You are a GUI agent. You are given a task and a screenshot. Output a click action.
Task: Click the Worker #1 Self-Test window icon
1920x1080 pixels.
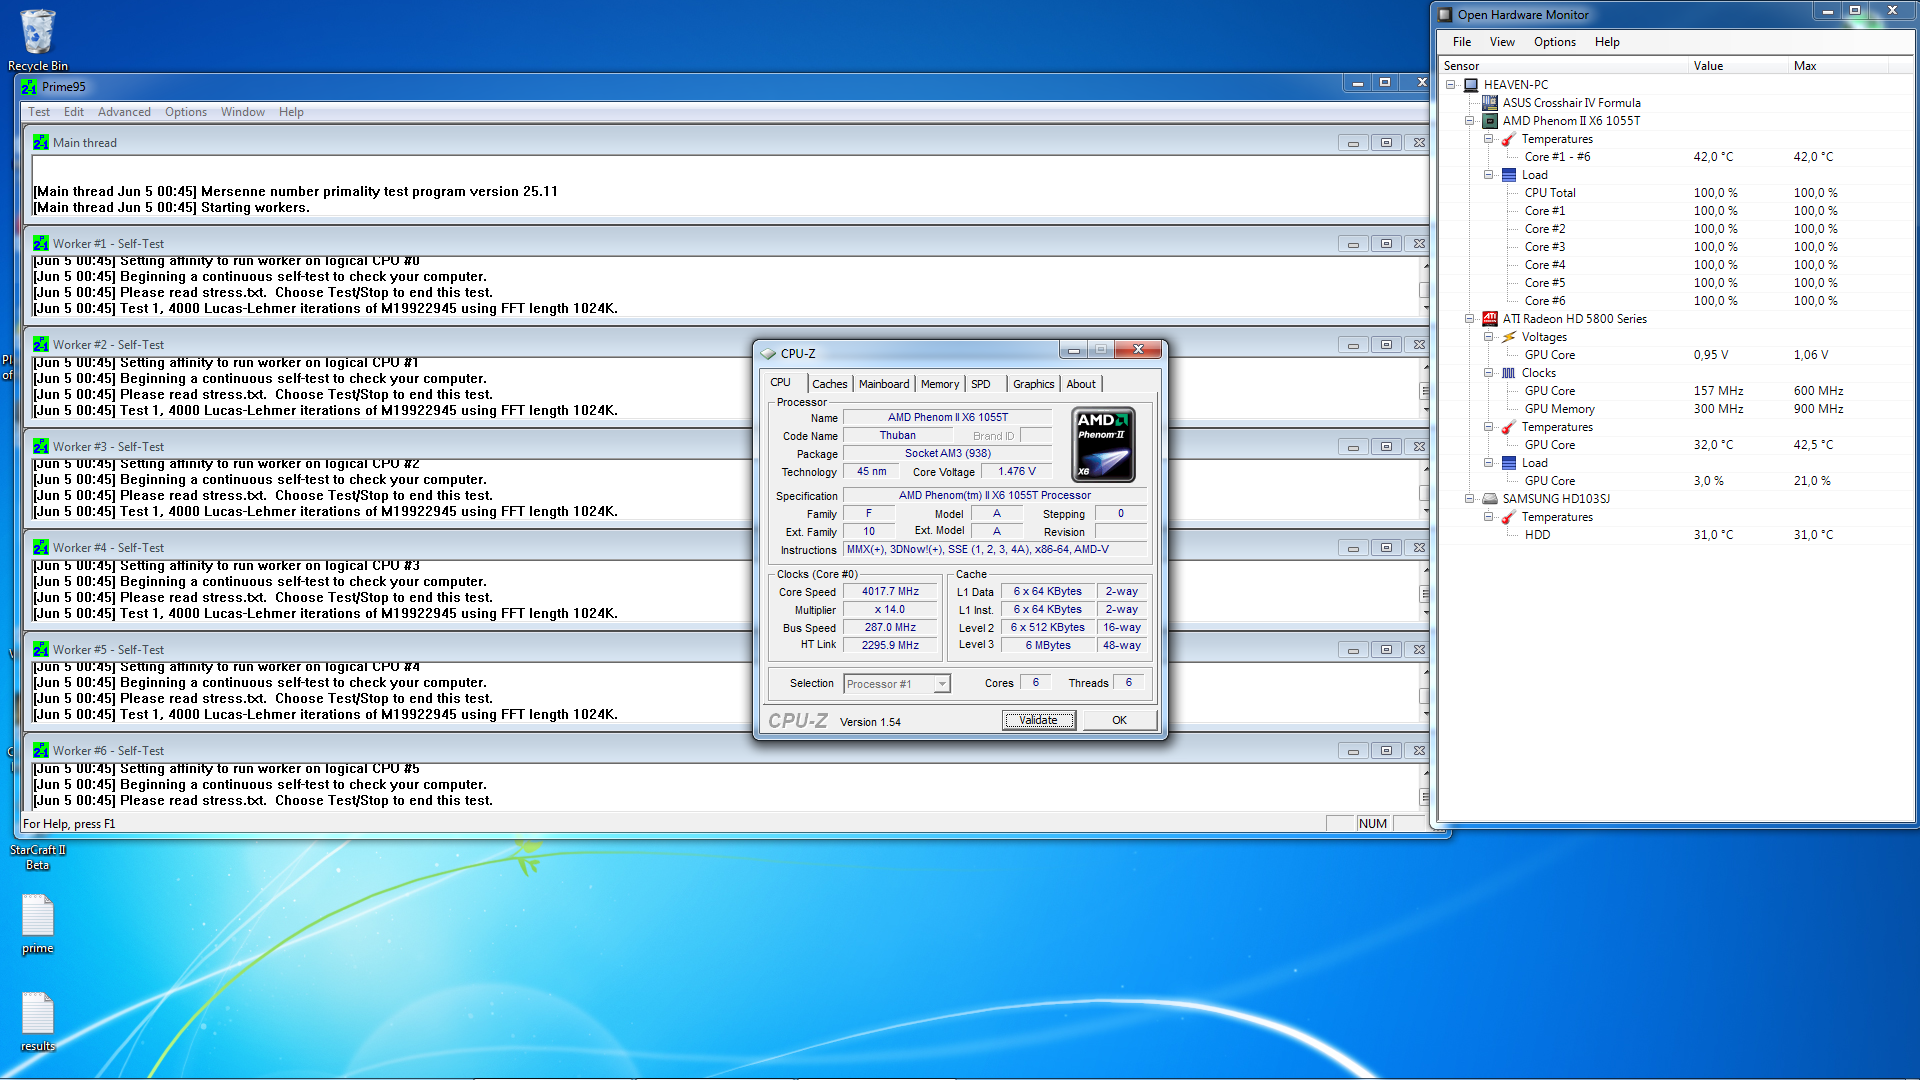(x=41, y=244)
